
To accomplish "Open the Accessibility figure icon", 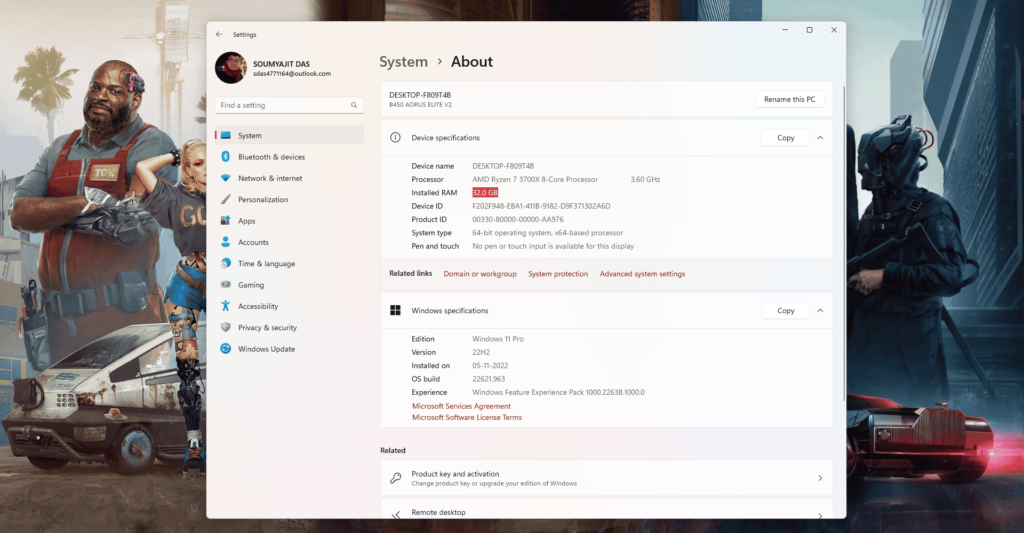I will [x=225, y=306].
